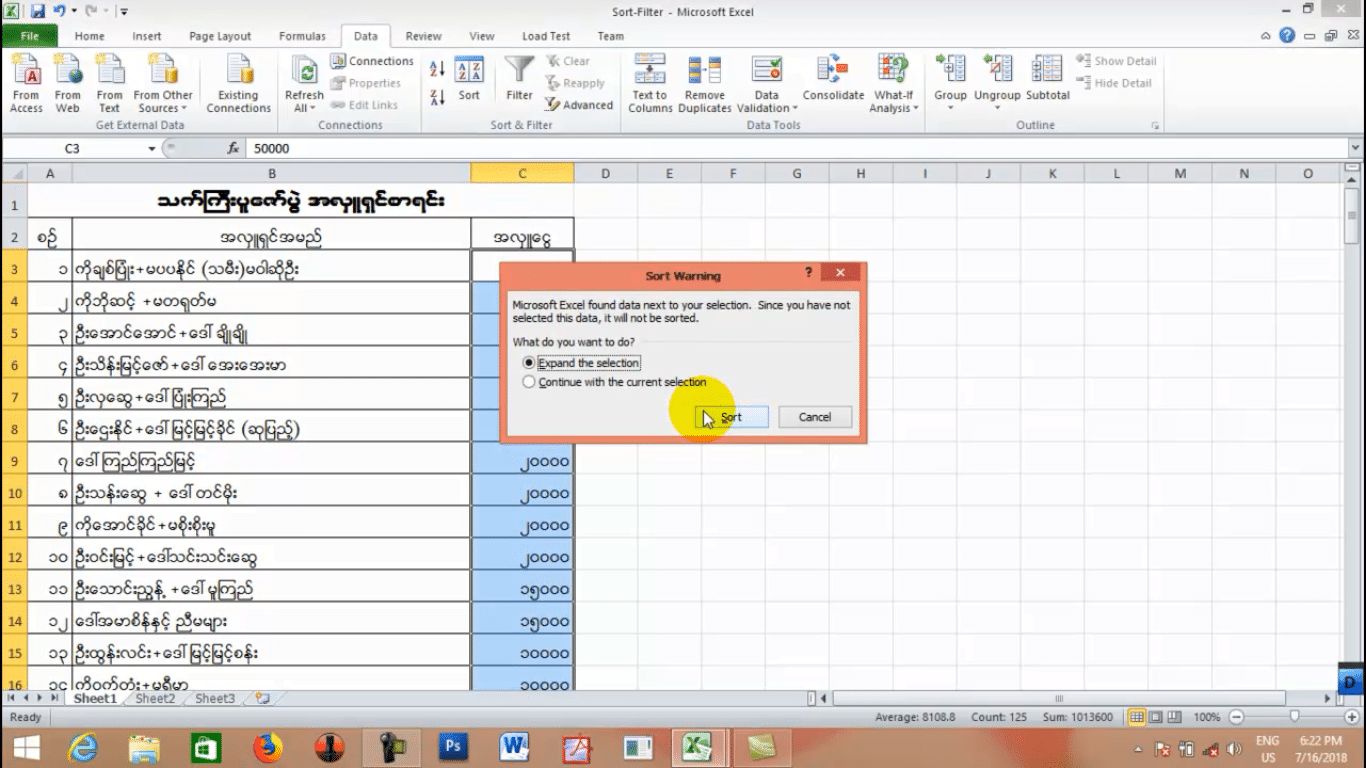Close the Sort Warning dialog
Screen dimensions: 1366x768
(840, 273)
